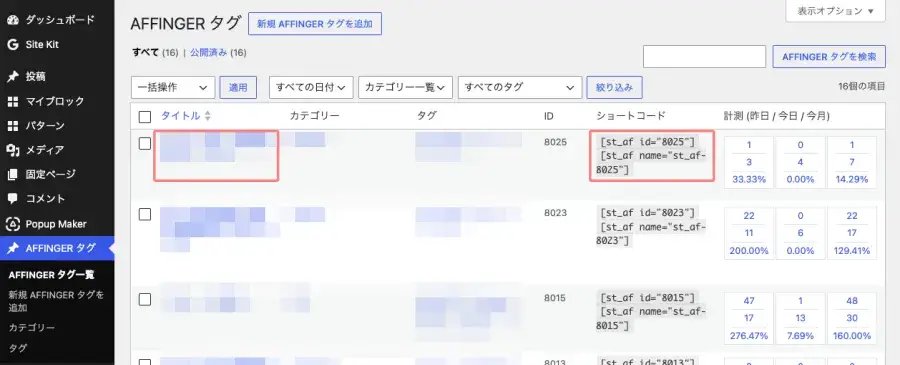Click 200.00% stat in row 8023
The width and height of the screenshot is (900, 365).
coord(749,251)
